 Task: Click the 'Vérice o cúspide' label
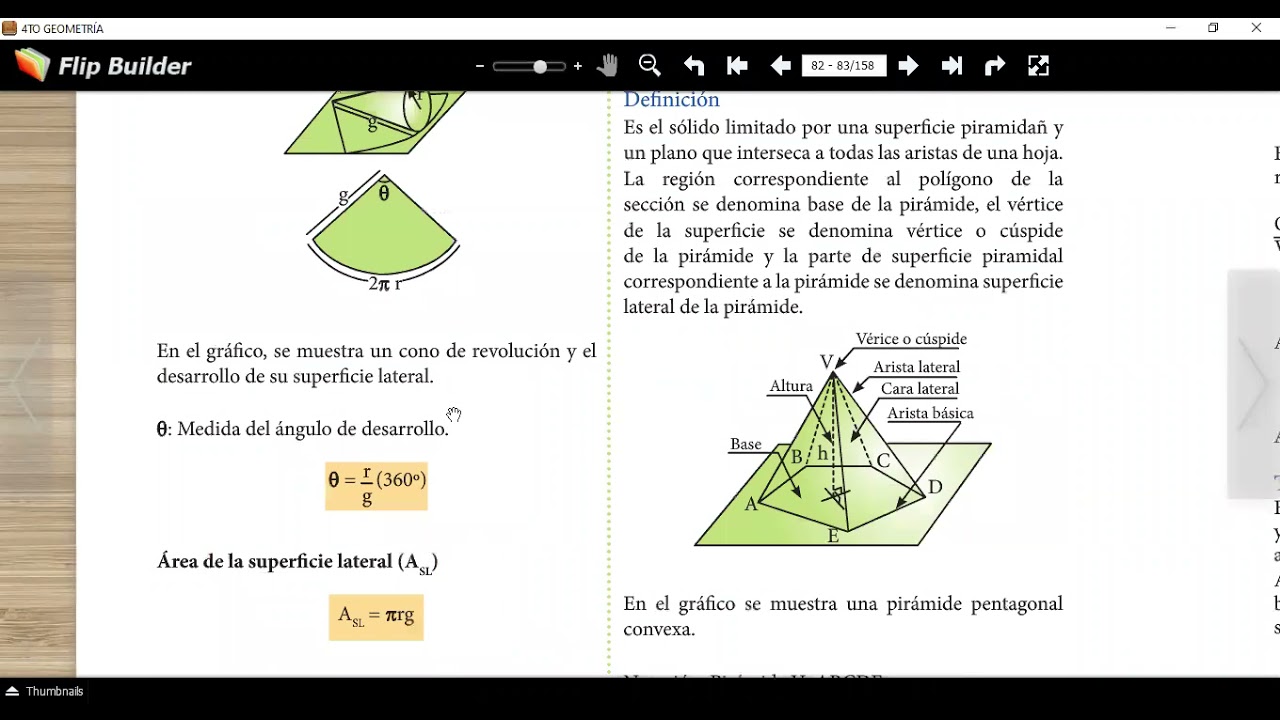tap(911, 339)
